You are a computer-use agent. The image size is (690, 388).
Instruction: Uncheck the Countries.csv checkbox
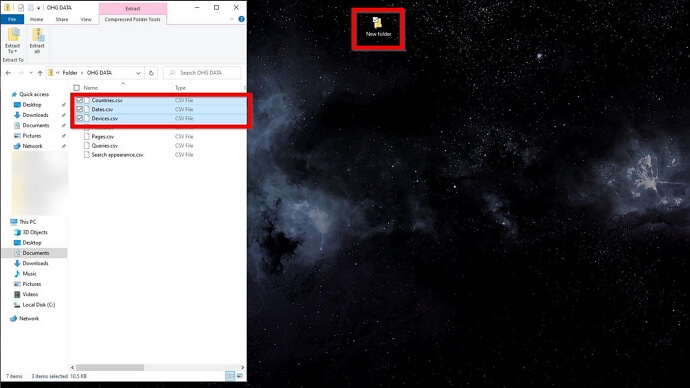coord(80,100)
